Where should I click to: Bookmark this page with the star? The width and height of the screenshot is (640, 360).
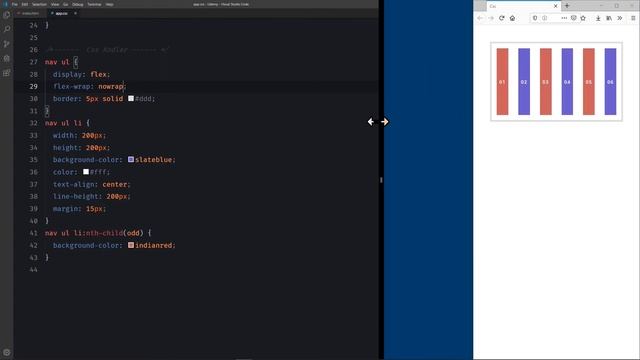coord(583,18)
